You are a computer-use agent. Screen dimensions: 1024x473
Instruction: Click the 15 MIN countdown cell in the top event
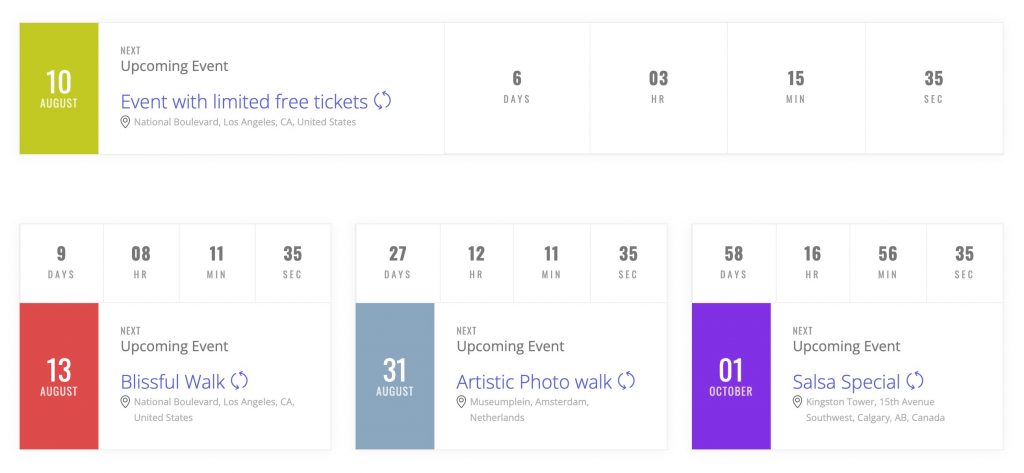[x=796, y=89]
